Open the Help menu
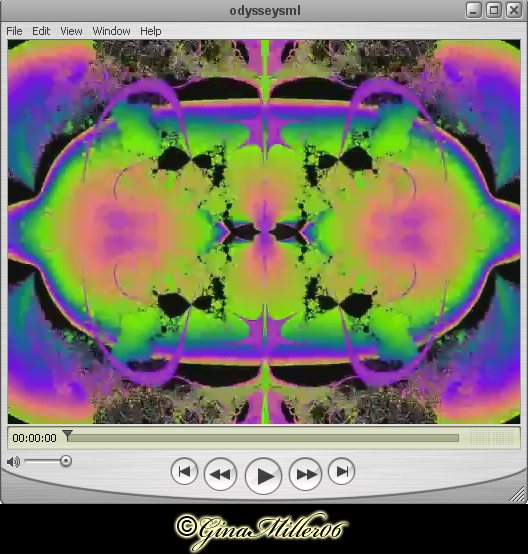 151,31
